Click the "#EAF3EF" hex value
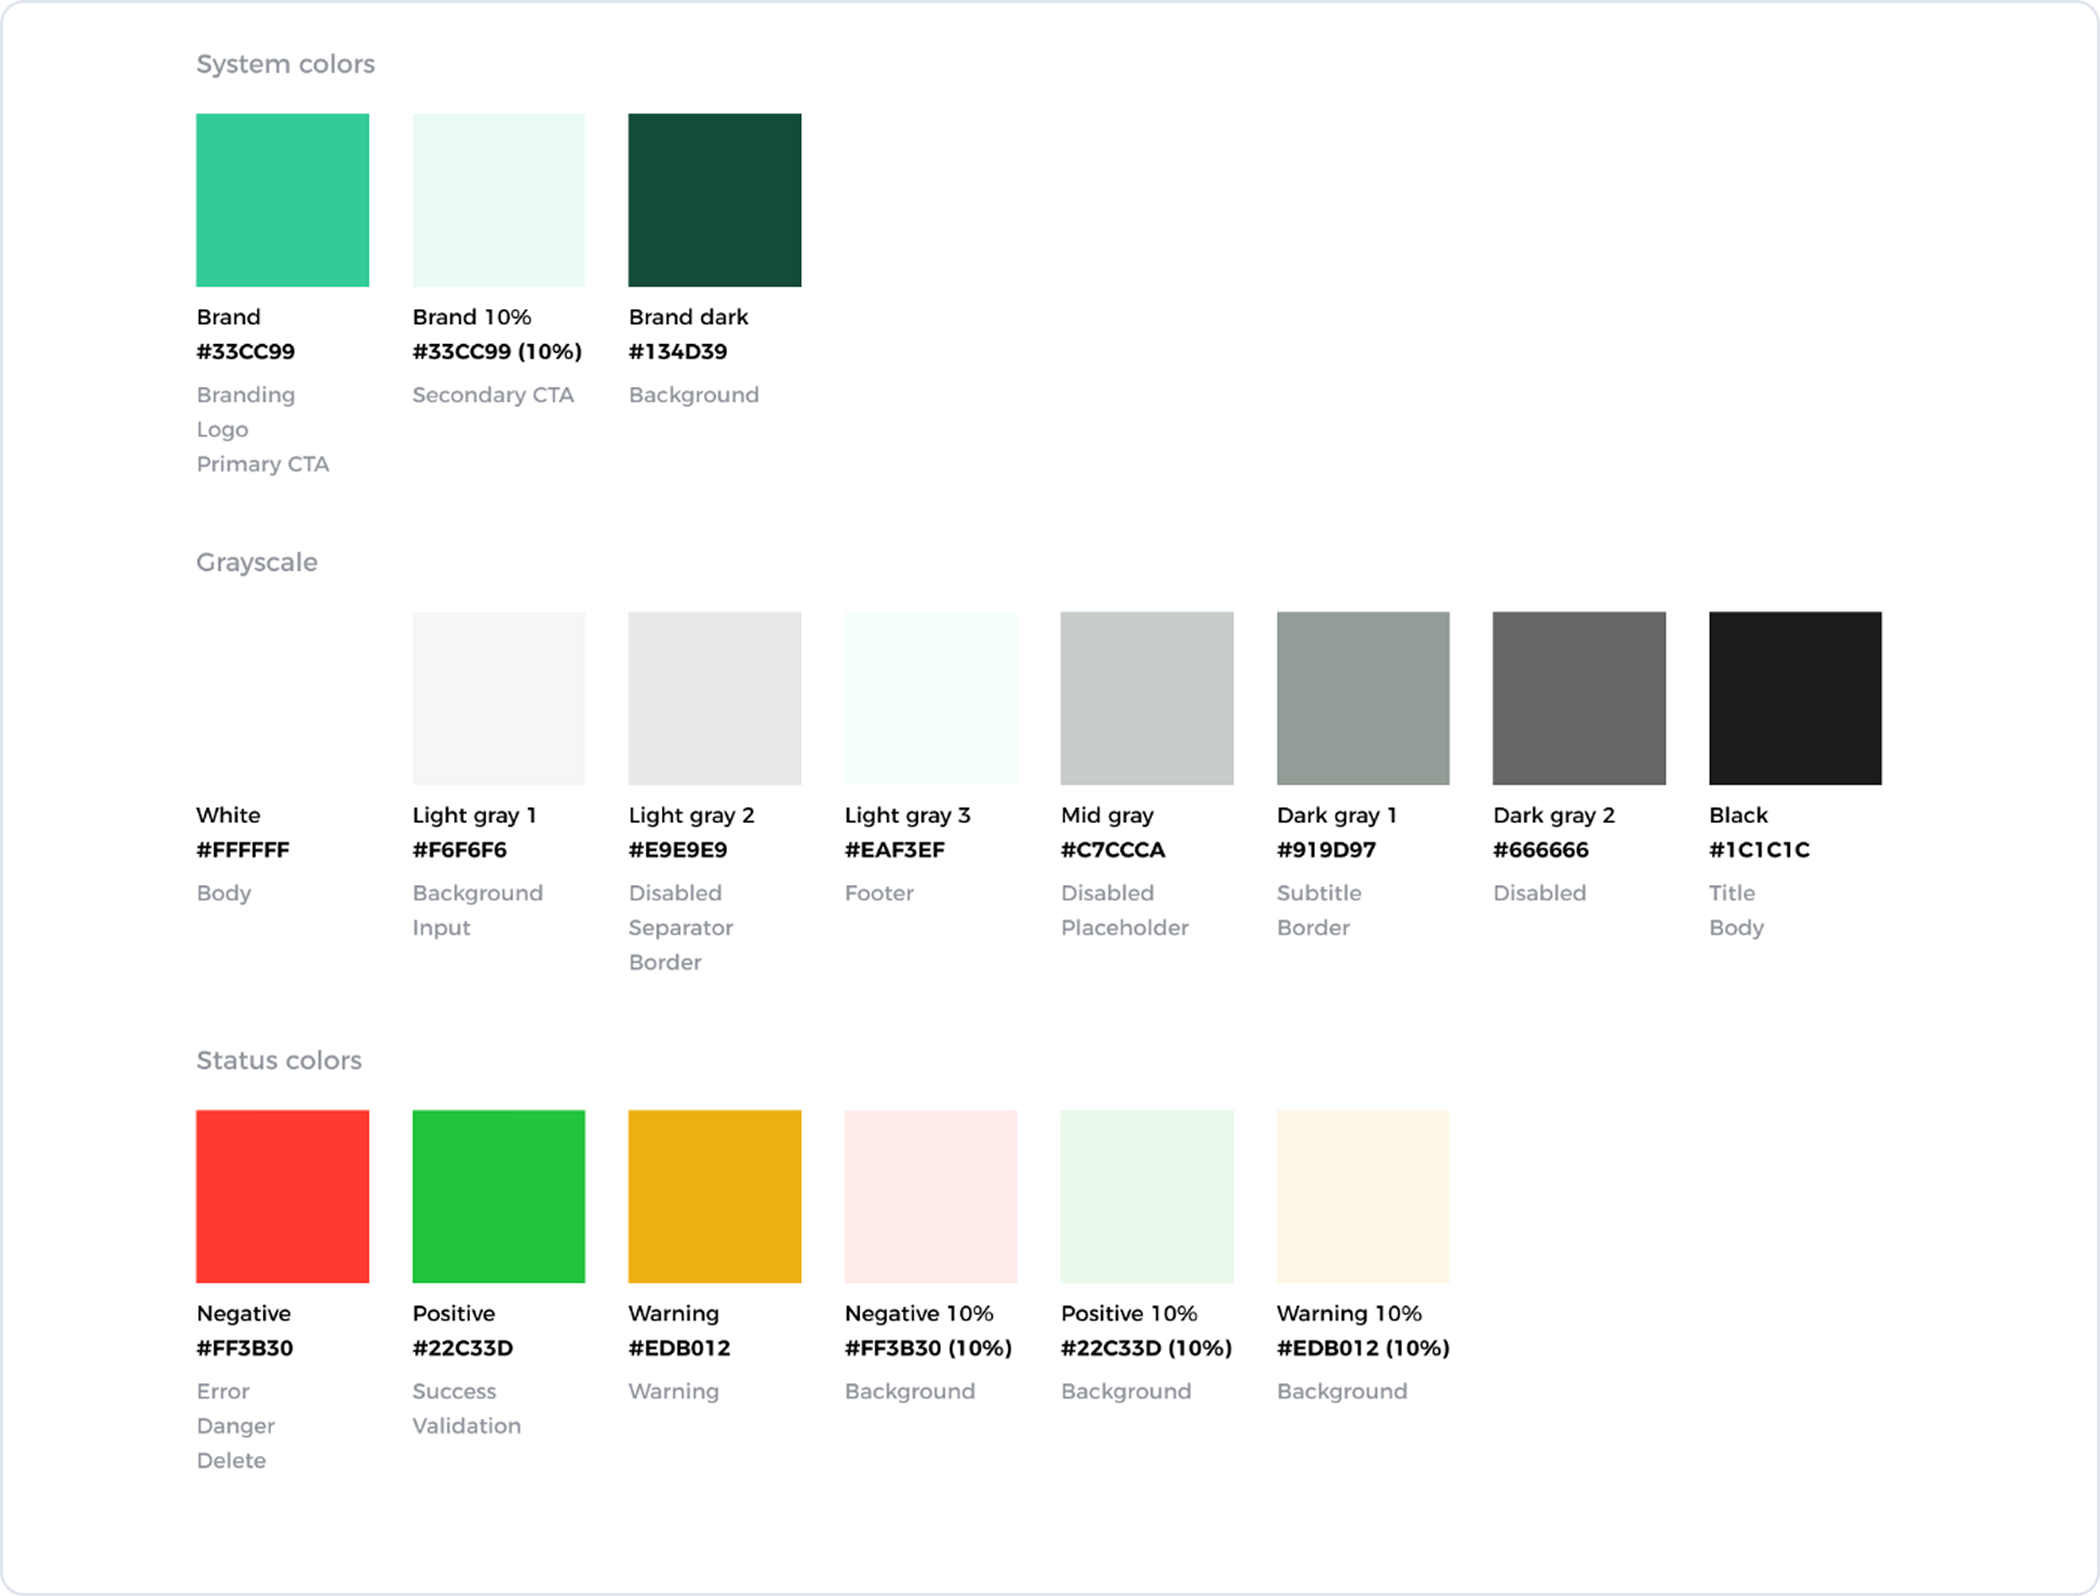 point(894,850)
